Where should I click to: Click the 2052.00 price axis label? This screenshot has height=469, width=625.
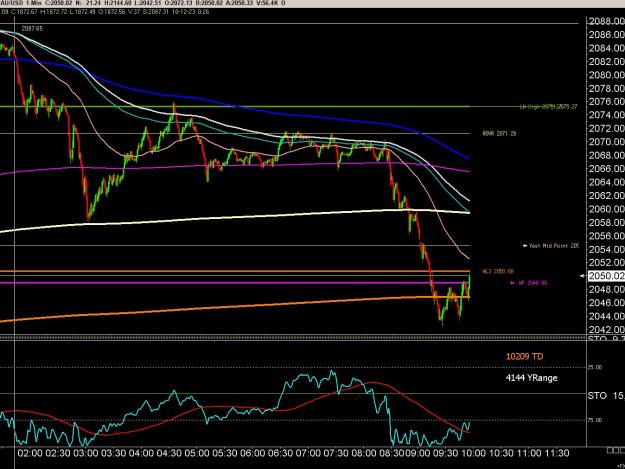coord(606,262)
